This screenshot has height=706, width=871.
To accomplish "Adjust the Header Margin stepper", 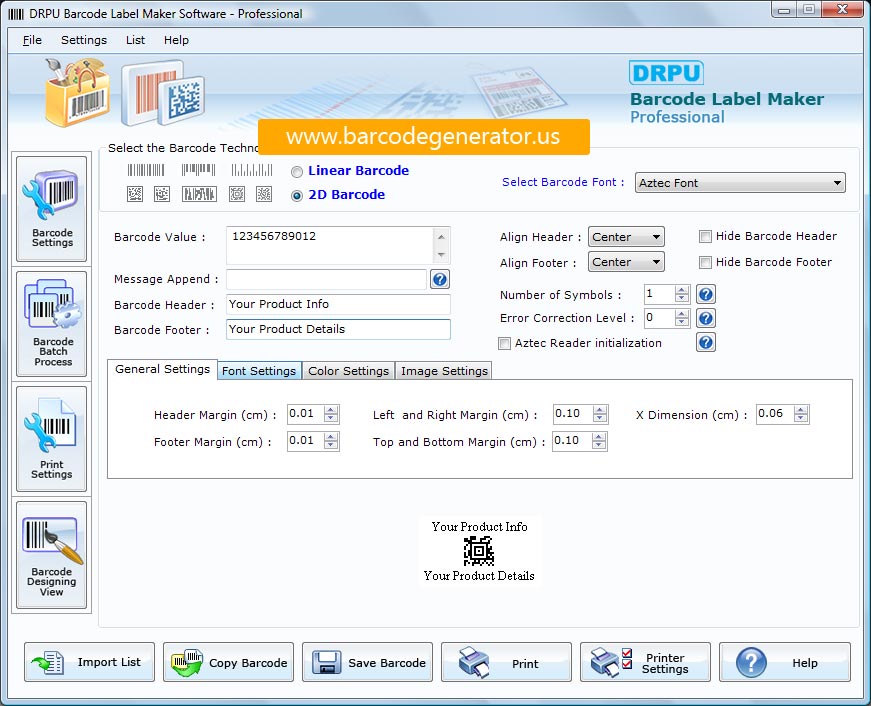I will coord(331,414).
